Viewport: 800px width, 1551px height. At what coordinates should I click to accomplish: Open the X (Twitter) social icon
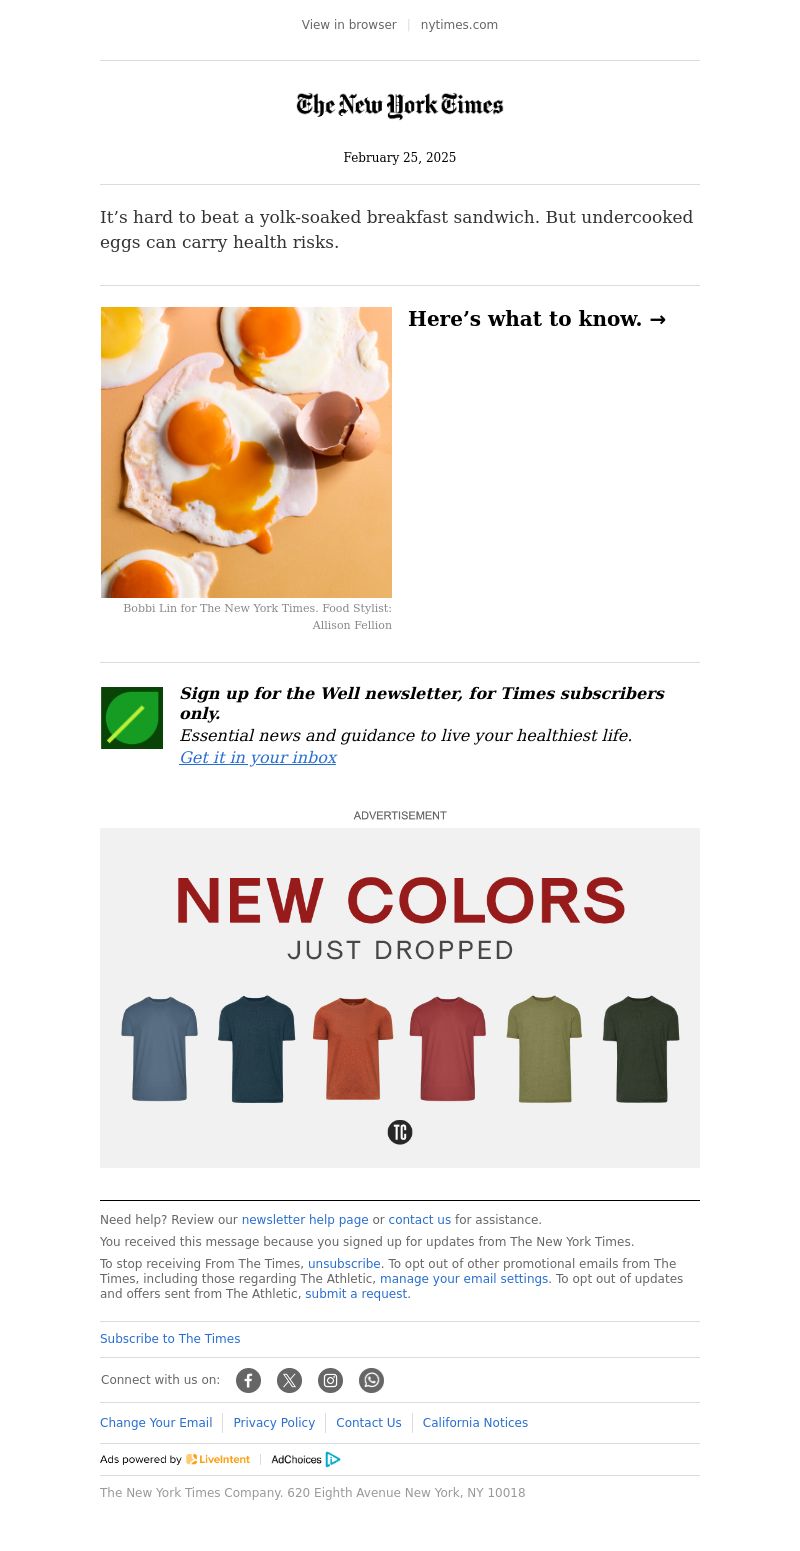coord(289,1380)
